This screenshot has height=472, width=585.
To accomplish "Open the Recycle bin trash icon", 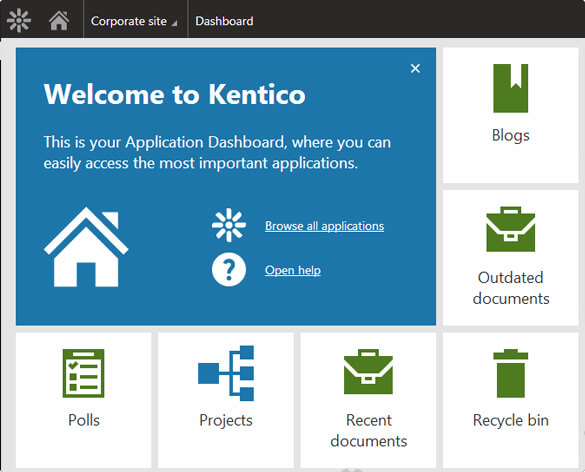I will [510, 373].
